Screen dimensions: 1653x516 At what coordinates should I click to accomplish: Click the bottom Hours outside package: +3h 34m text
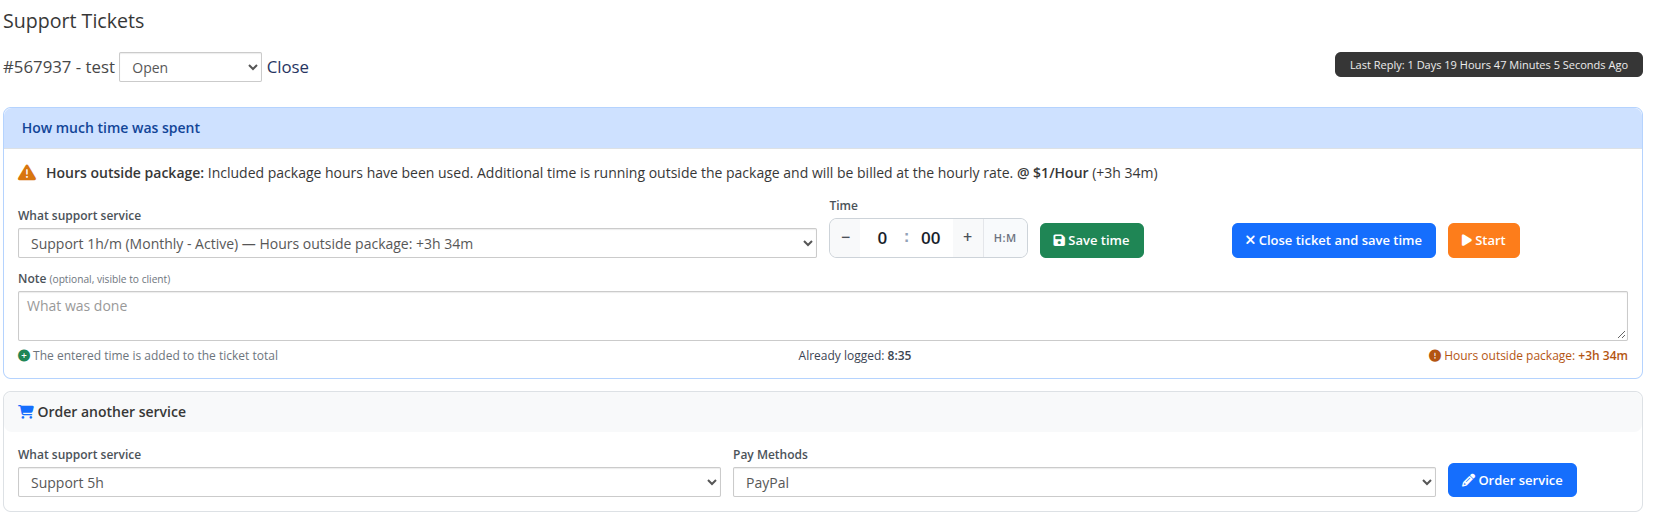pos(1536,356)
